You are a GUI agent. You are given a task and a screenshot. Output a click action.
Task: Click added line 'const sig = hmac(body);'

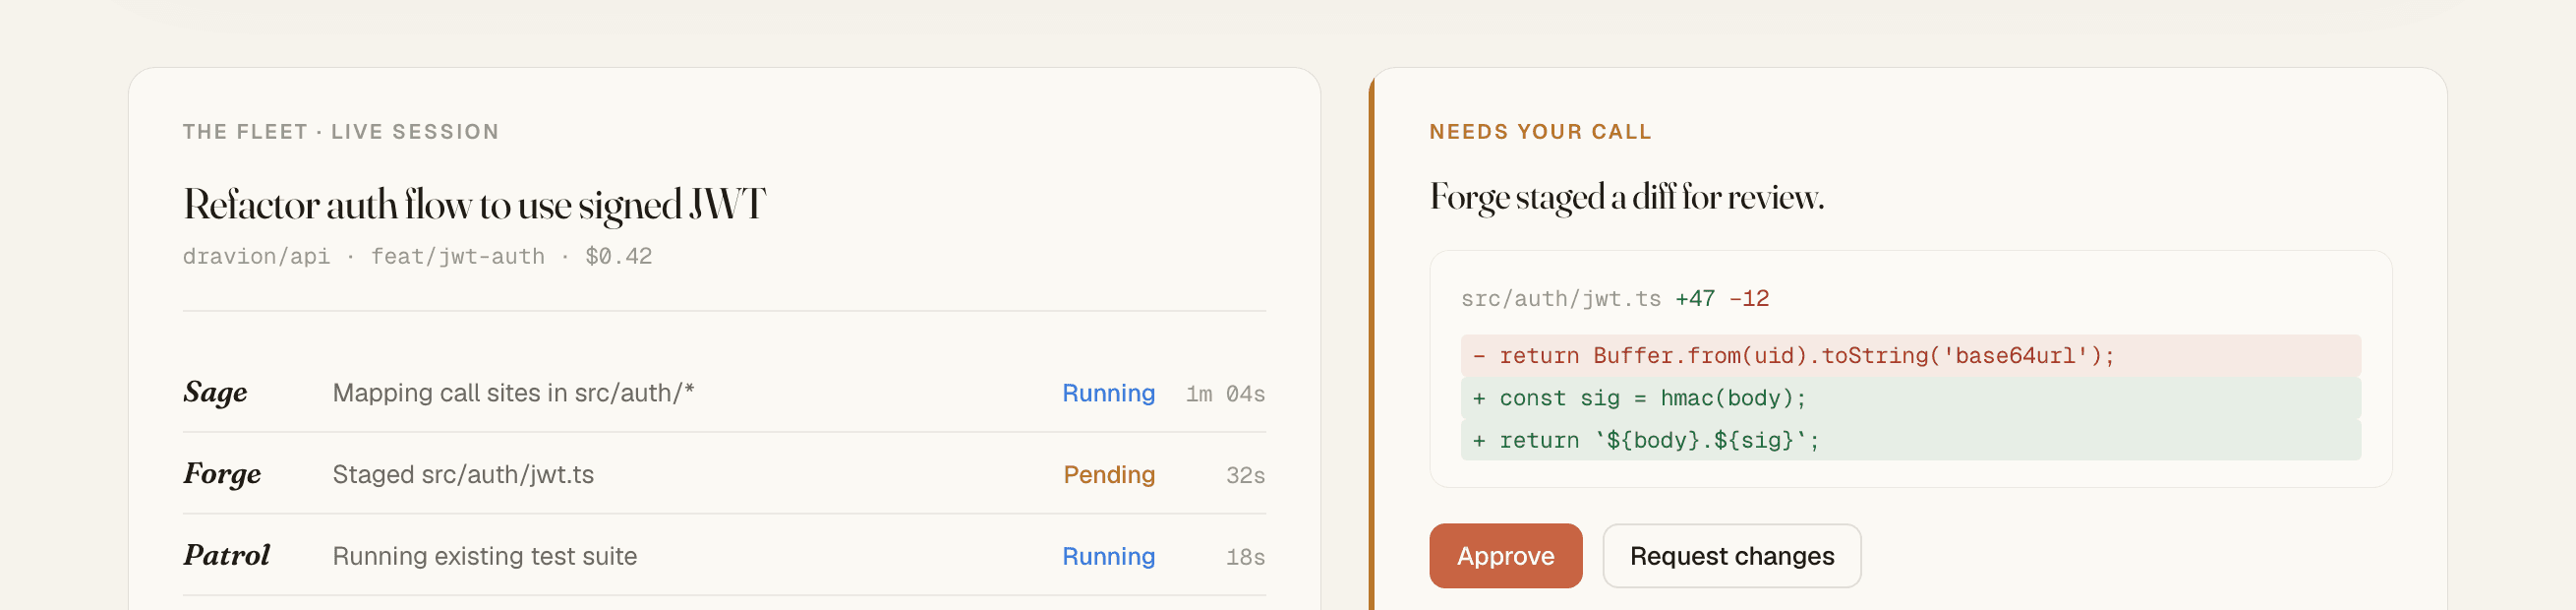[1910, 398]
